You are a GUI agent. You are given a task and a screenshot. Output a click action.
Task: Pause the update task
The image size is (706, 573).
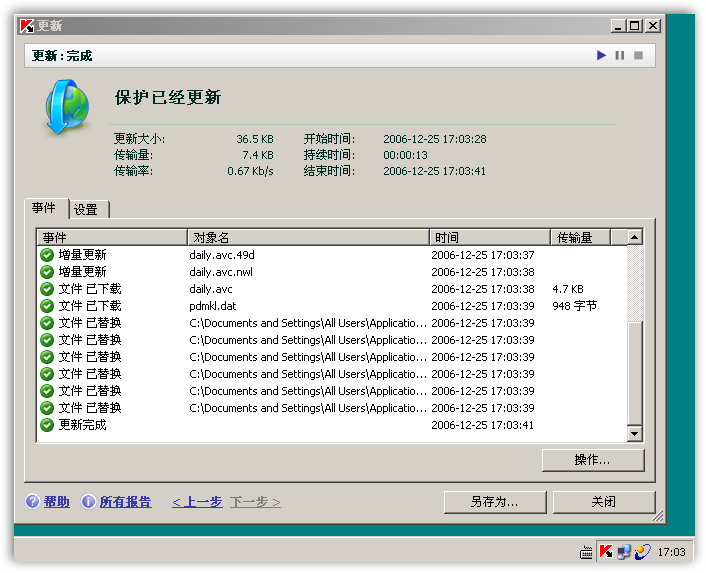tap(620, 55)
